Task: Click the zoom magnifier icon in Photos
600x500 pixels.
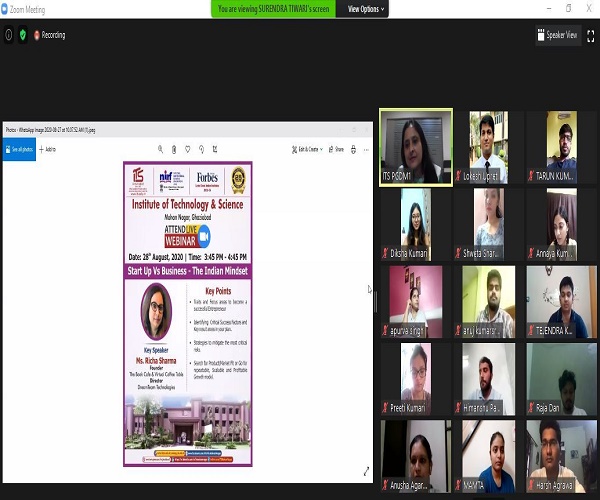Action: [x=160, y=149]
